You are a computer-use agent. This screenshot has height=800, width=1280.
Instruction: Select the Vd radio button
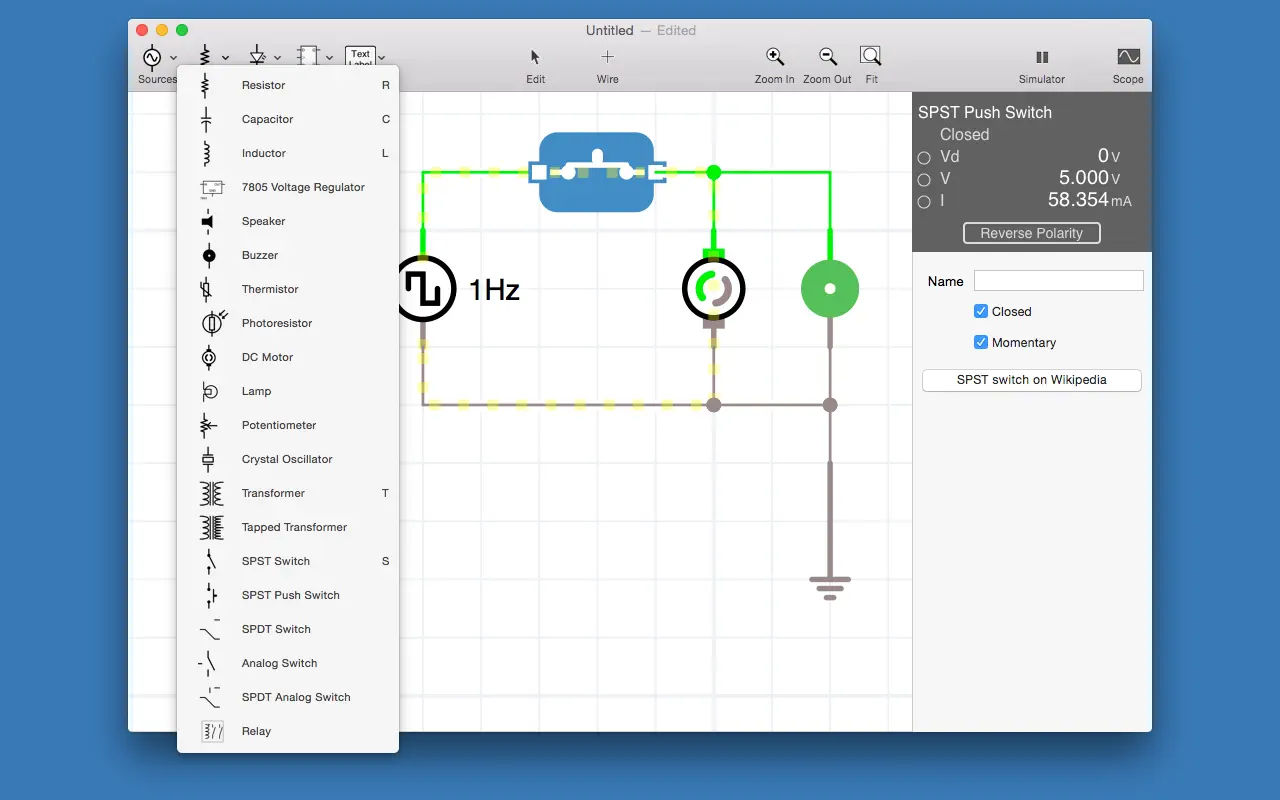924,157
